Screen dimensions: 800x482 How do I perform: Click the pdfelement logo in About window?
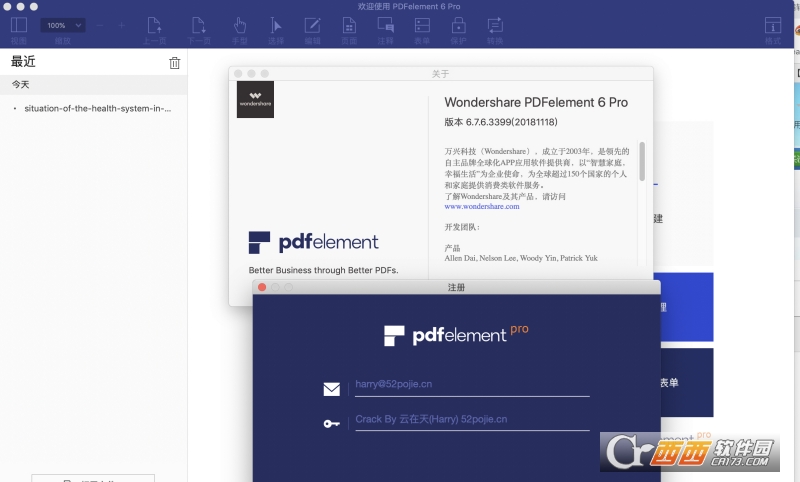coord(313,242)
